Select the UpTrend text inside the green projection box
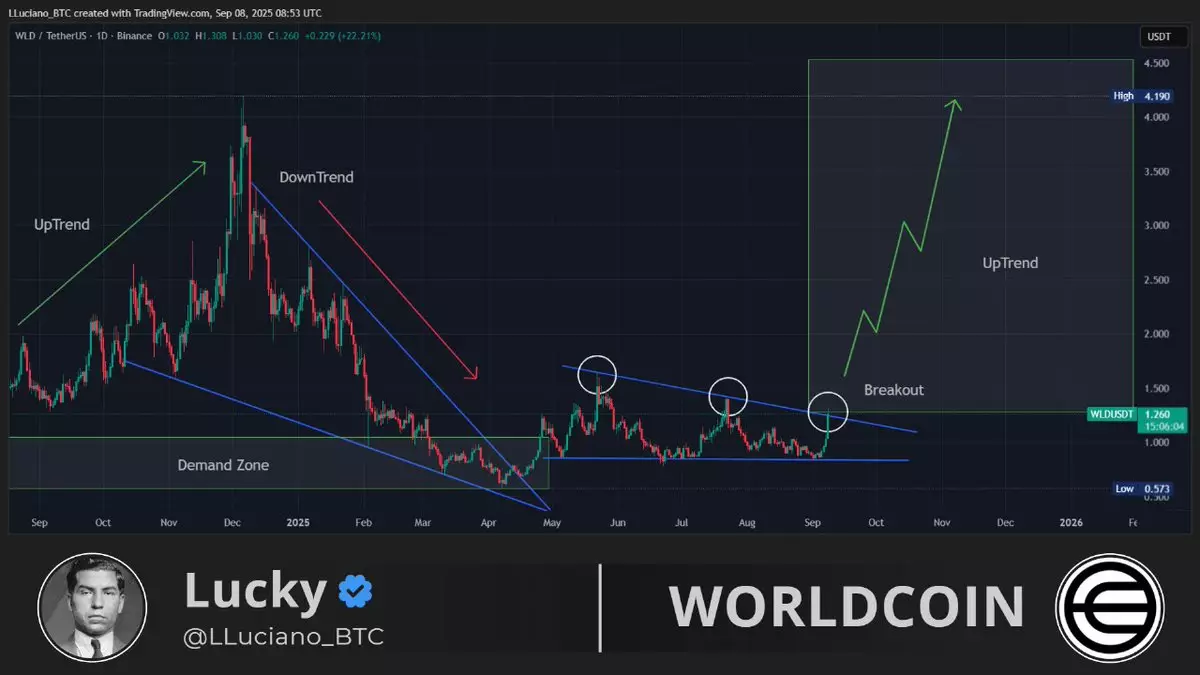 point(1010,264)
